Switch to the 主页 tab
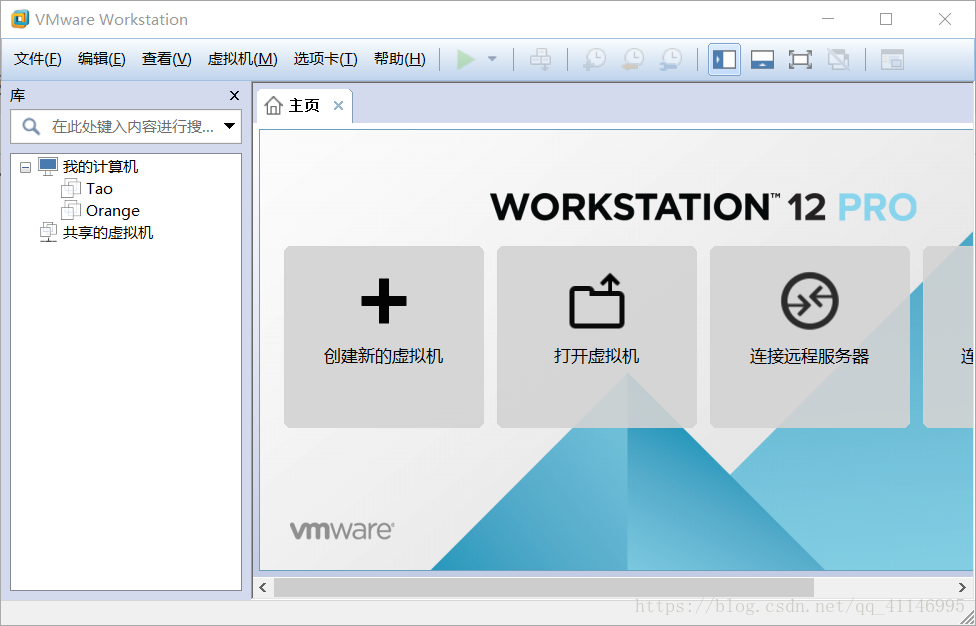This screenshot has width=976, height=626. click(x=304, y=106)
